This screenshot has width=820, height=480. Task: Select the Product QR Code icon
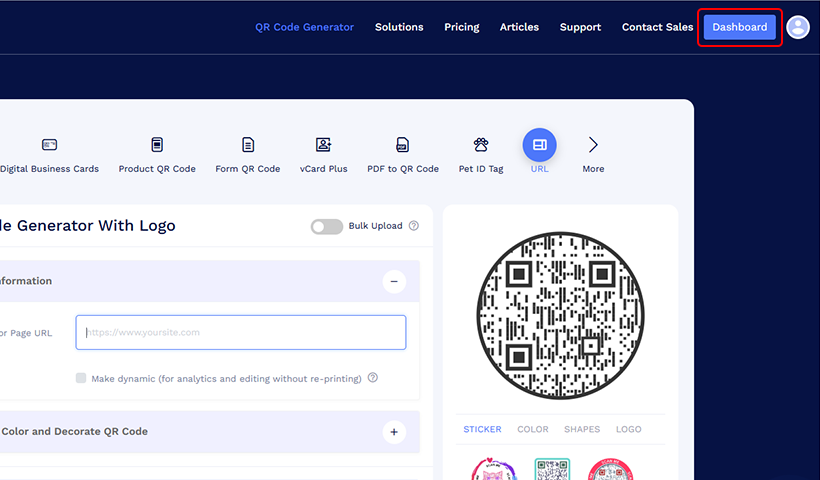pos(157,144)
